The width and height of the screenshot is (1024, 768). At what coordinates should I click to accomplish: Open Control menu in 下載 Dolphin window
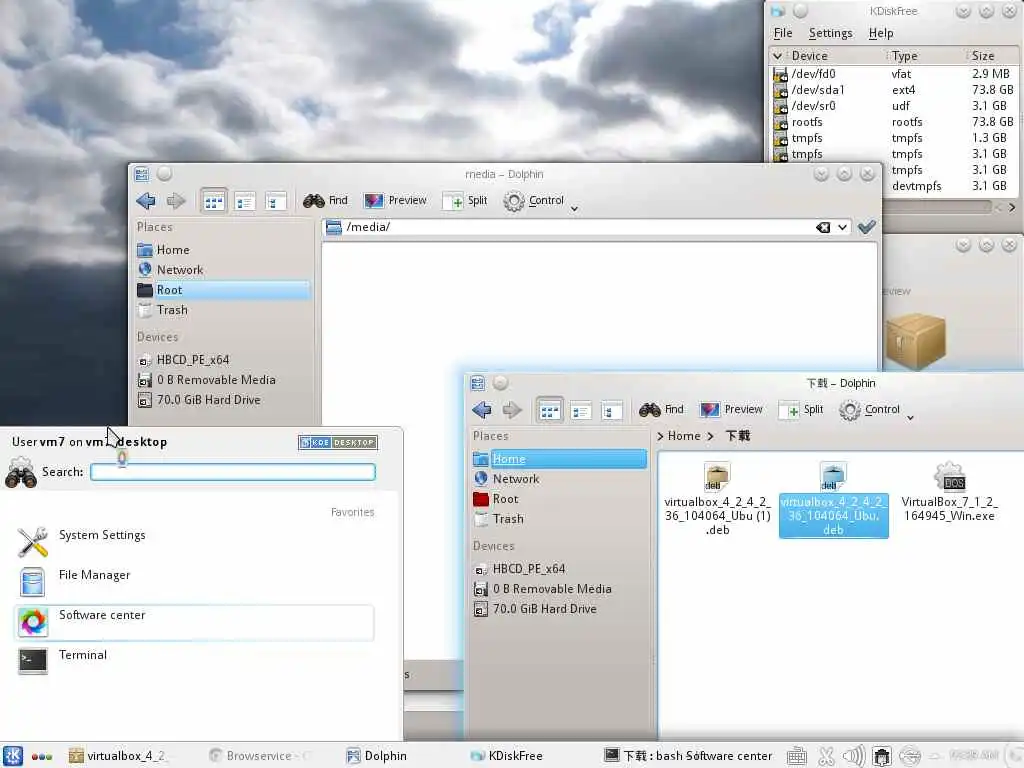[876, 410]
